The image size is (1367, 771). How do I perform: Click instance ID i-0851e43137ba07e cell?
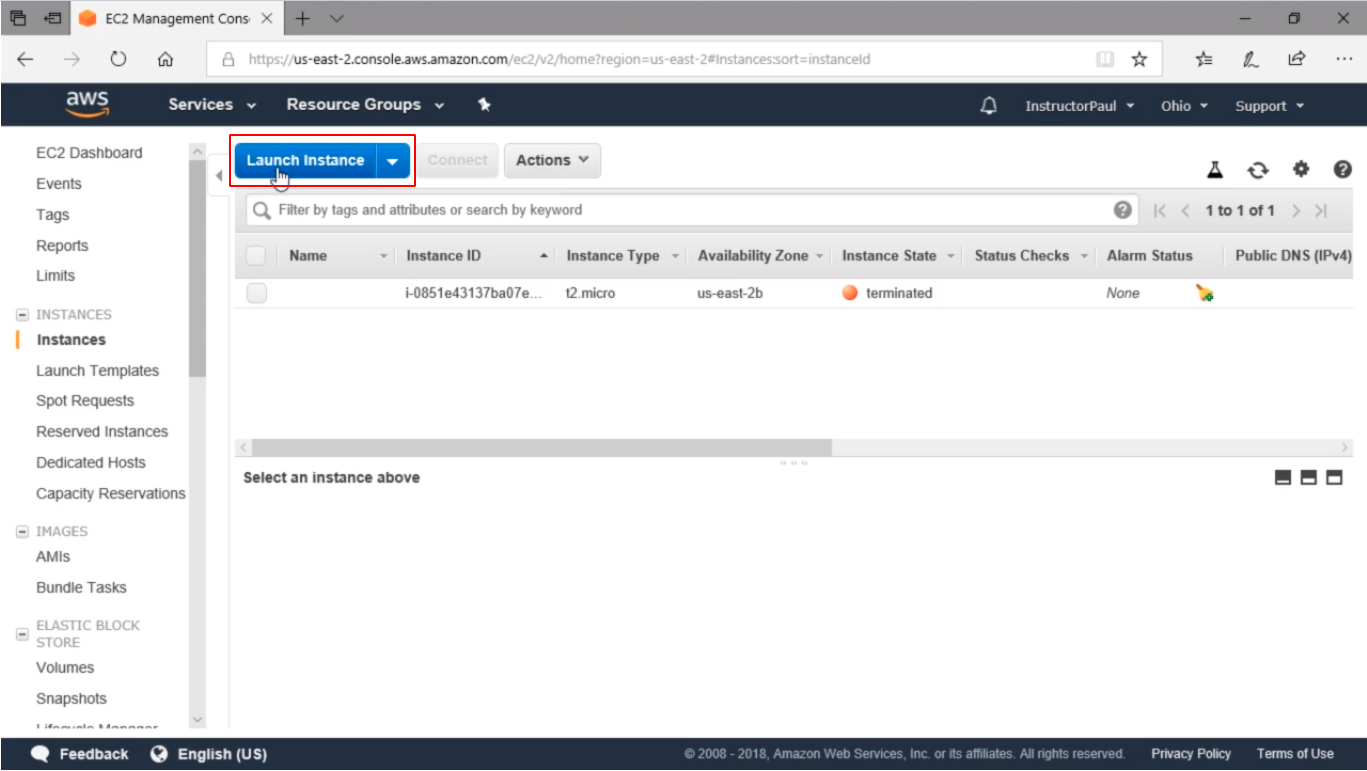point(475,293)
